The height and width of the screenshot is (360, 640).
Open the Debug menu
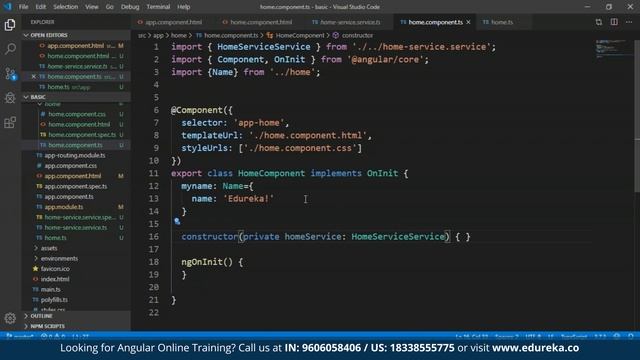click(130, 7)
